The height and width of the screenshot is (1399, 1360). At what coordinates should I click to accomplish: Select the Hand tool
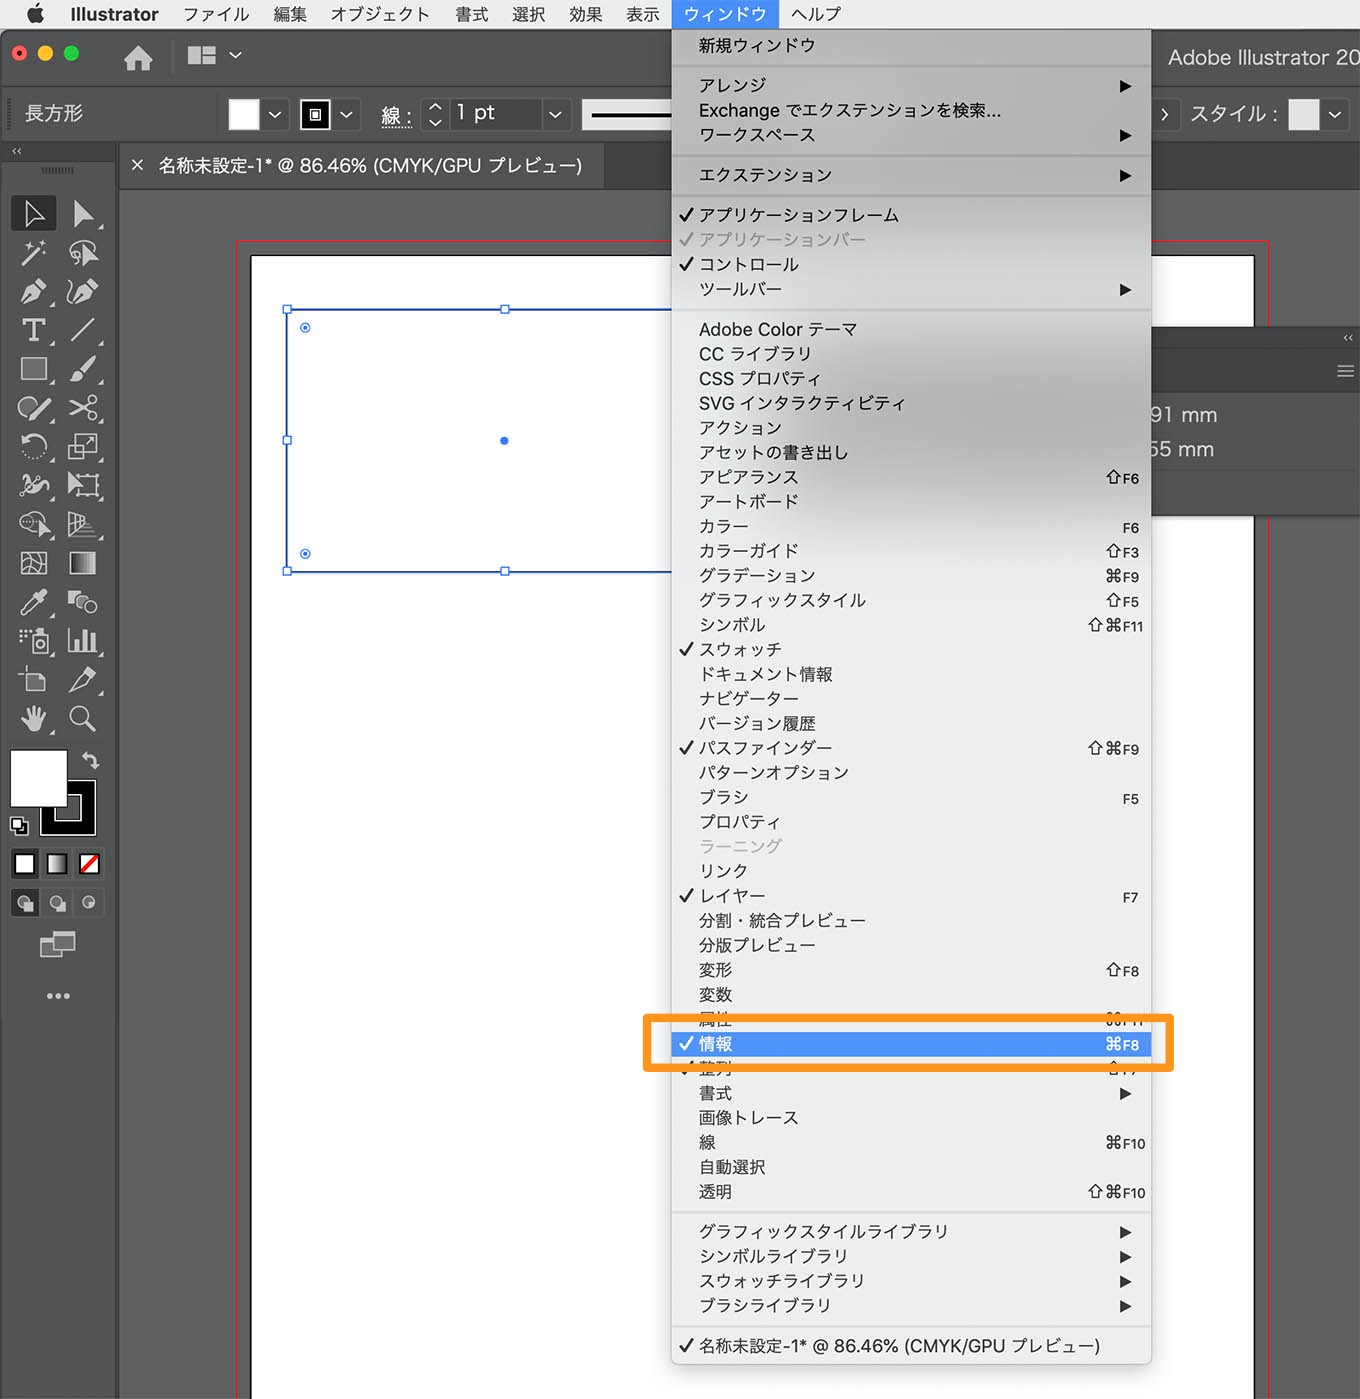[33, 719]
